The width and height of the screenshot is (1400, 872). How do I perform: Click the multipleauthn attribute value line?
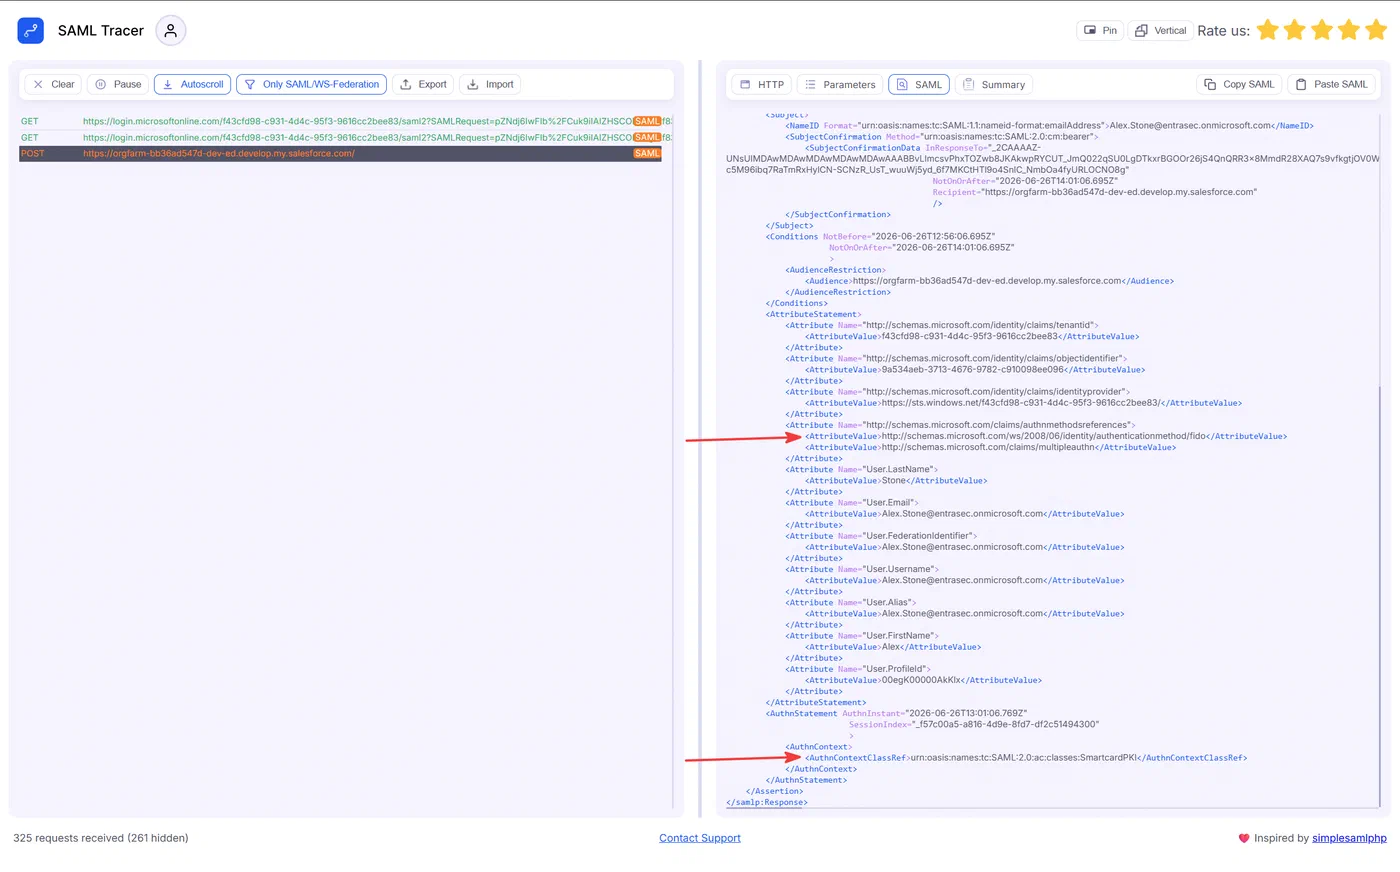(x=990, y=447)
